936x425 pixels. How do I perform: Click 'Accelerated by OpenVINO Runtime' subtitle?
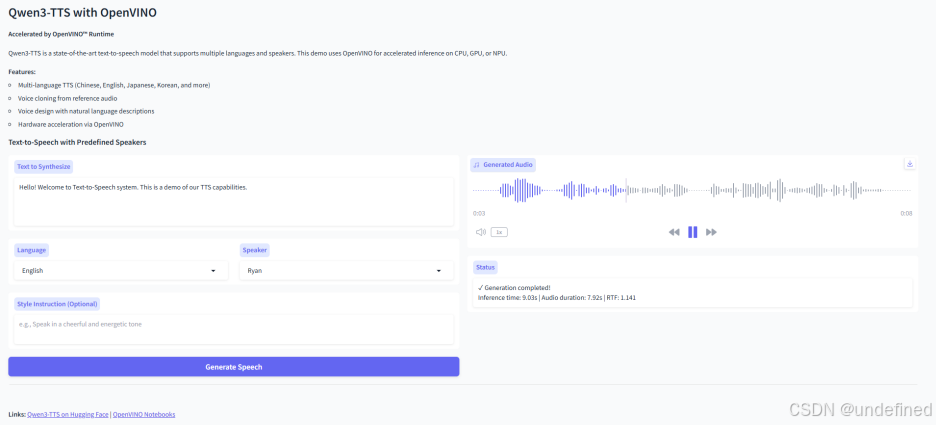(61, 34)
